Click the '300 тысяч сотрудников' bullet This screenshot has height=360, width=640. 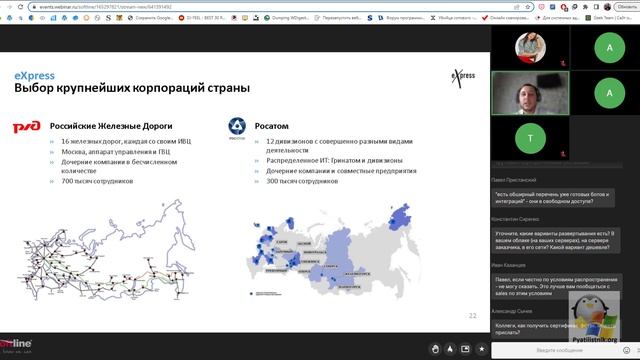[x=302, y=181]
